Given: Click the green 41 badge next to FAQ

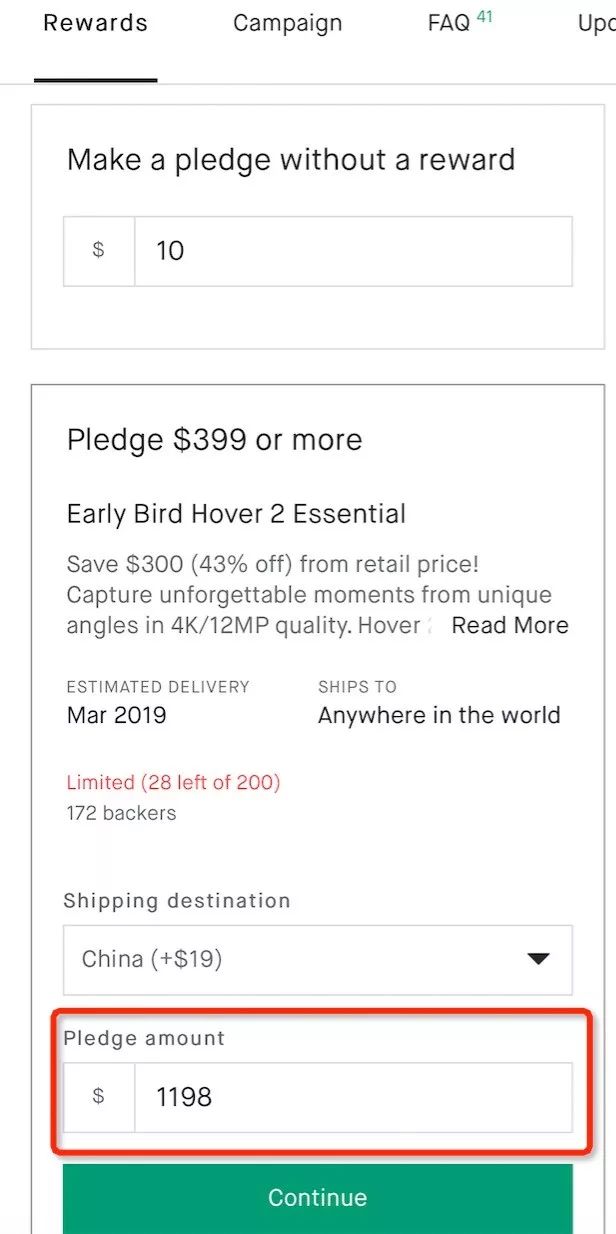Looking at the screenshot, I should click(x=485, y=16).
